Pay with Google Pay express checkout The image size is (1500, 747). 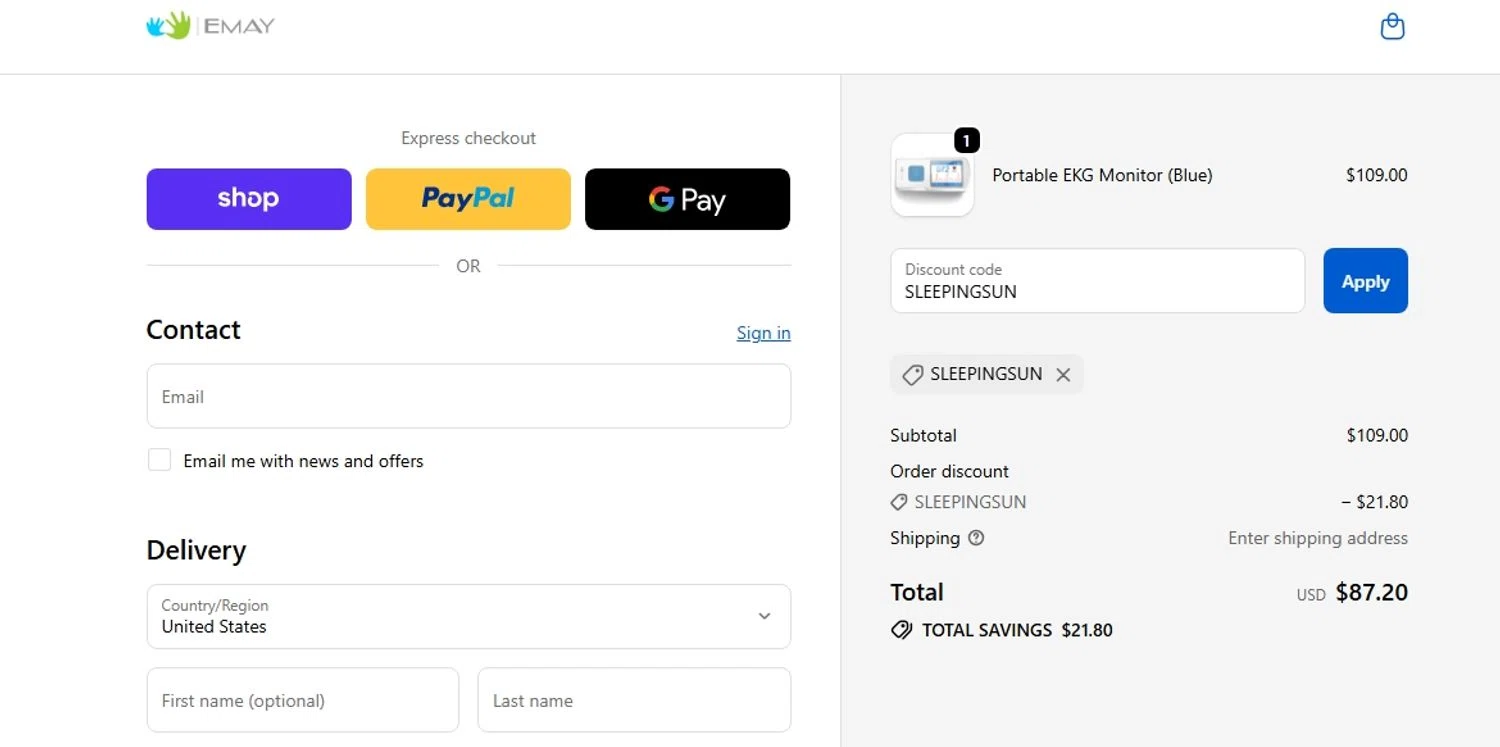click(687, 199)
